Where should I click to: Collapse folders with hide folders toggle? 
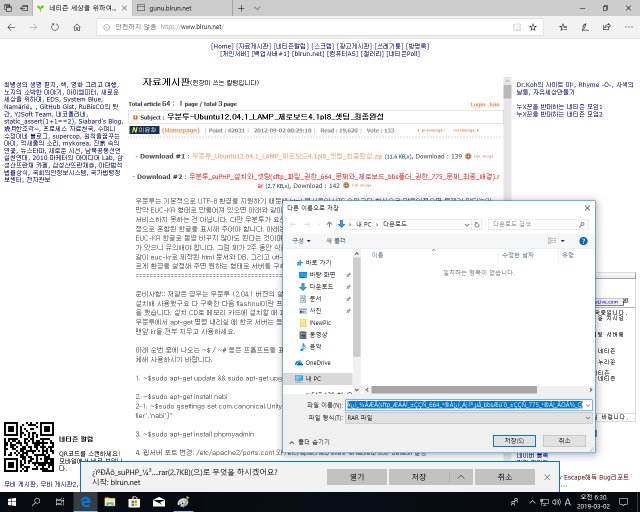309,442
